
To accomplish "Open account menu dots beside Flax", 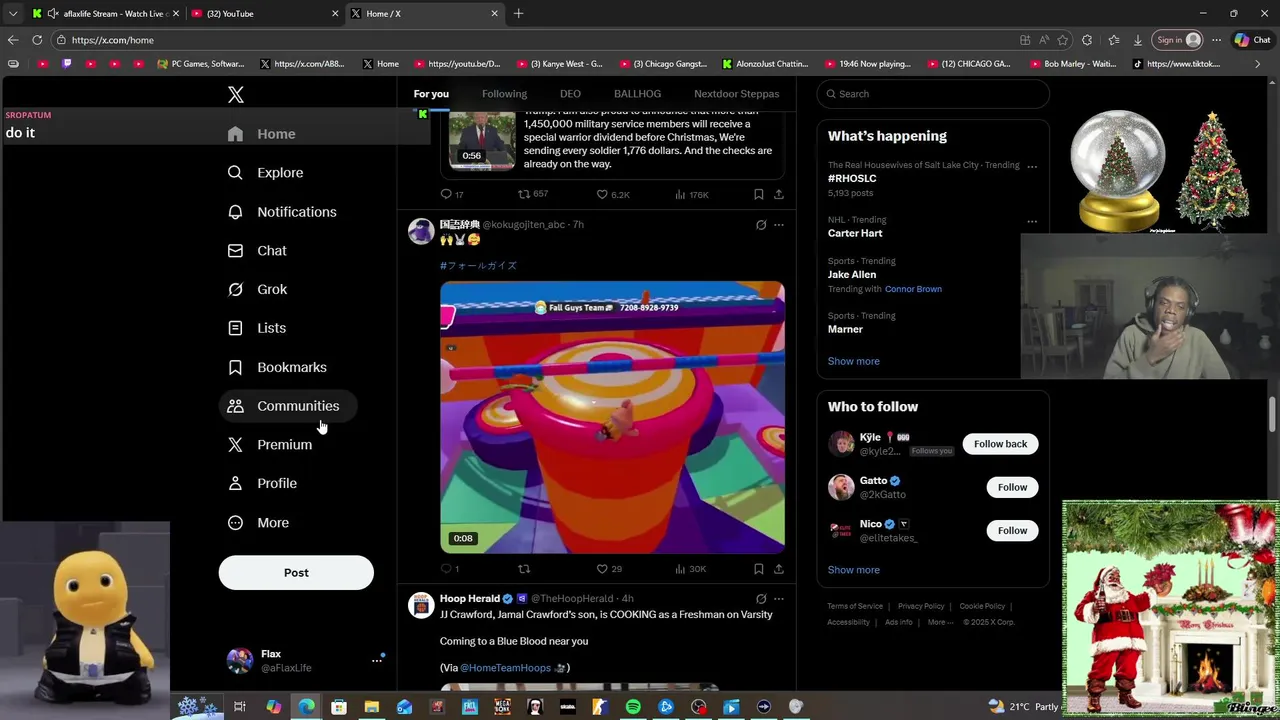I will [x=377, y=660].
